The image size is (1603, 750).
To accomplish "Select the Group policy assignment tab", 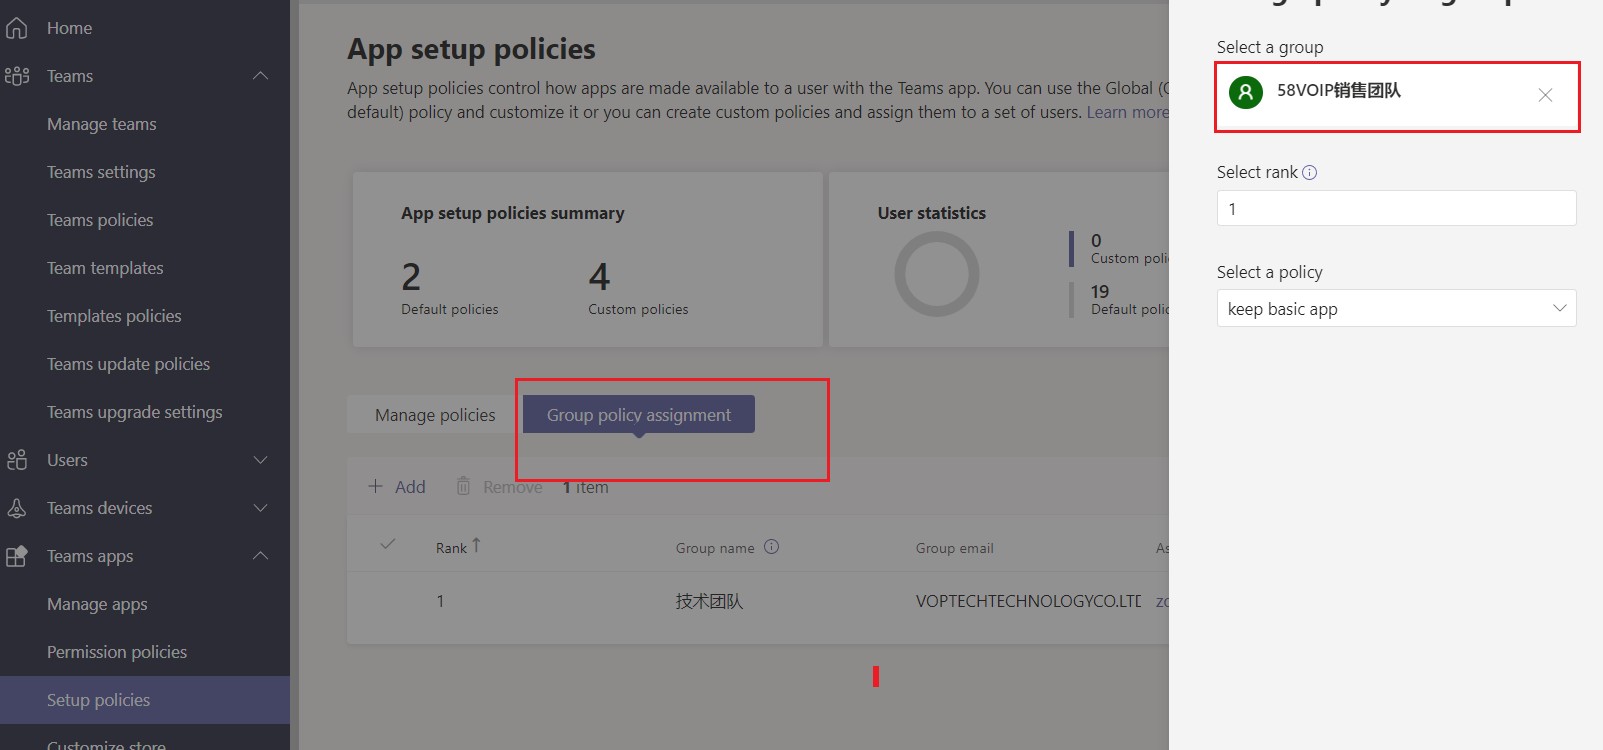I will coord(638,415).
